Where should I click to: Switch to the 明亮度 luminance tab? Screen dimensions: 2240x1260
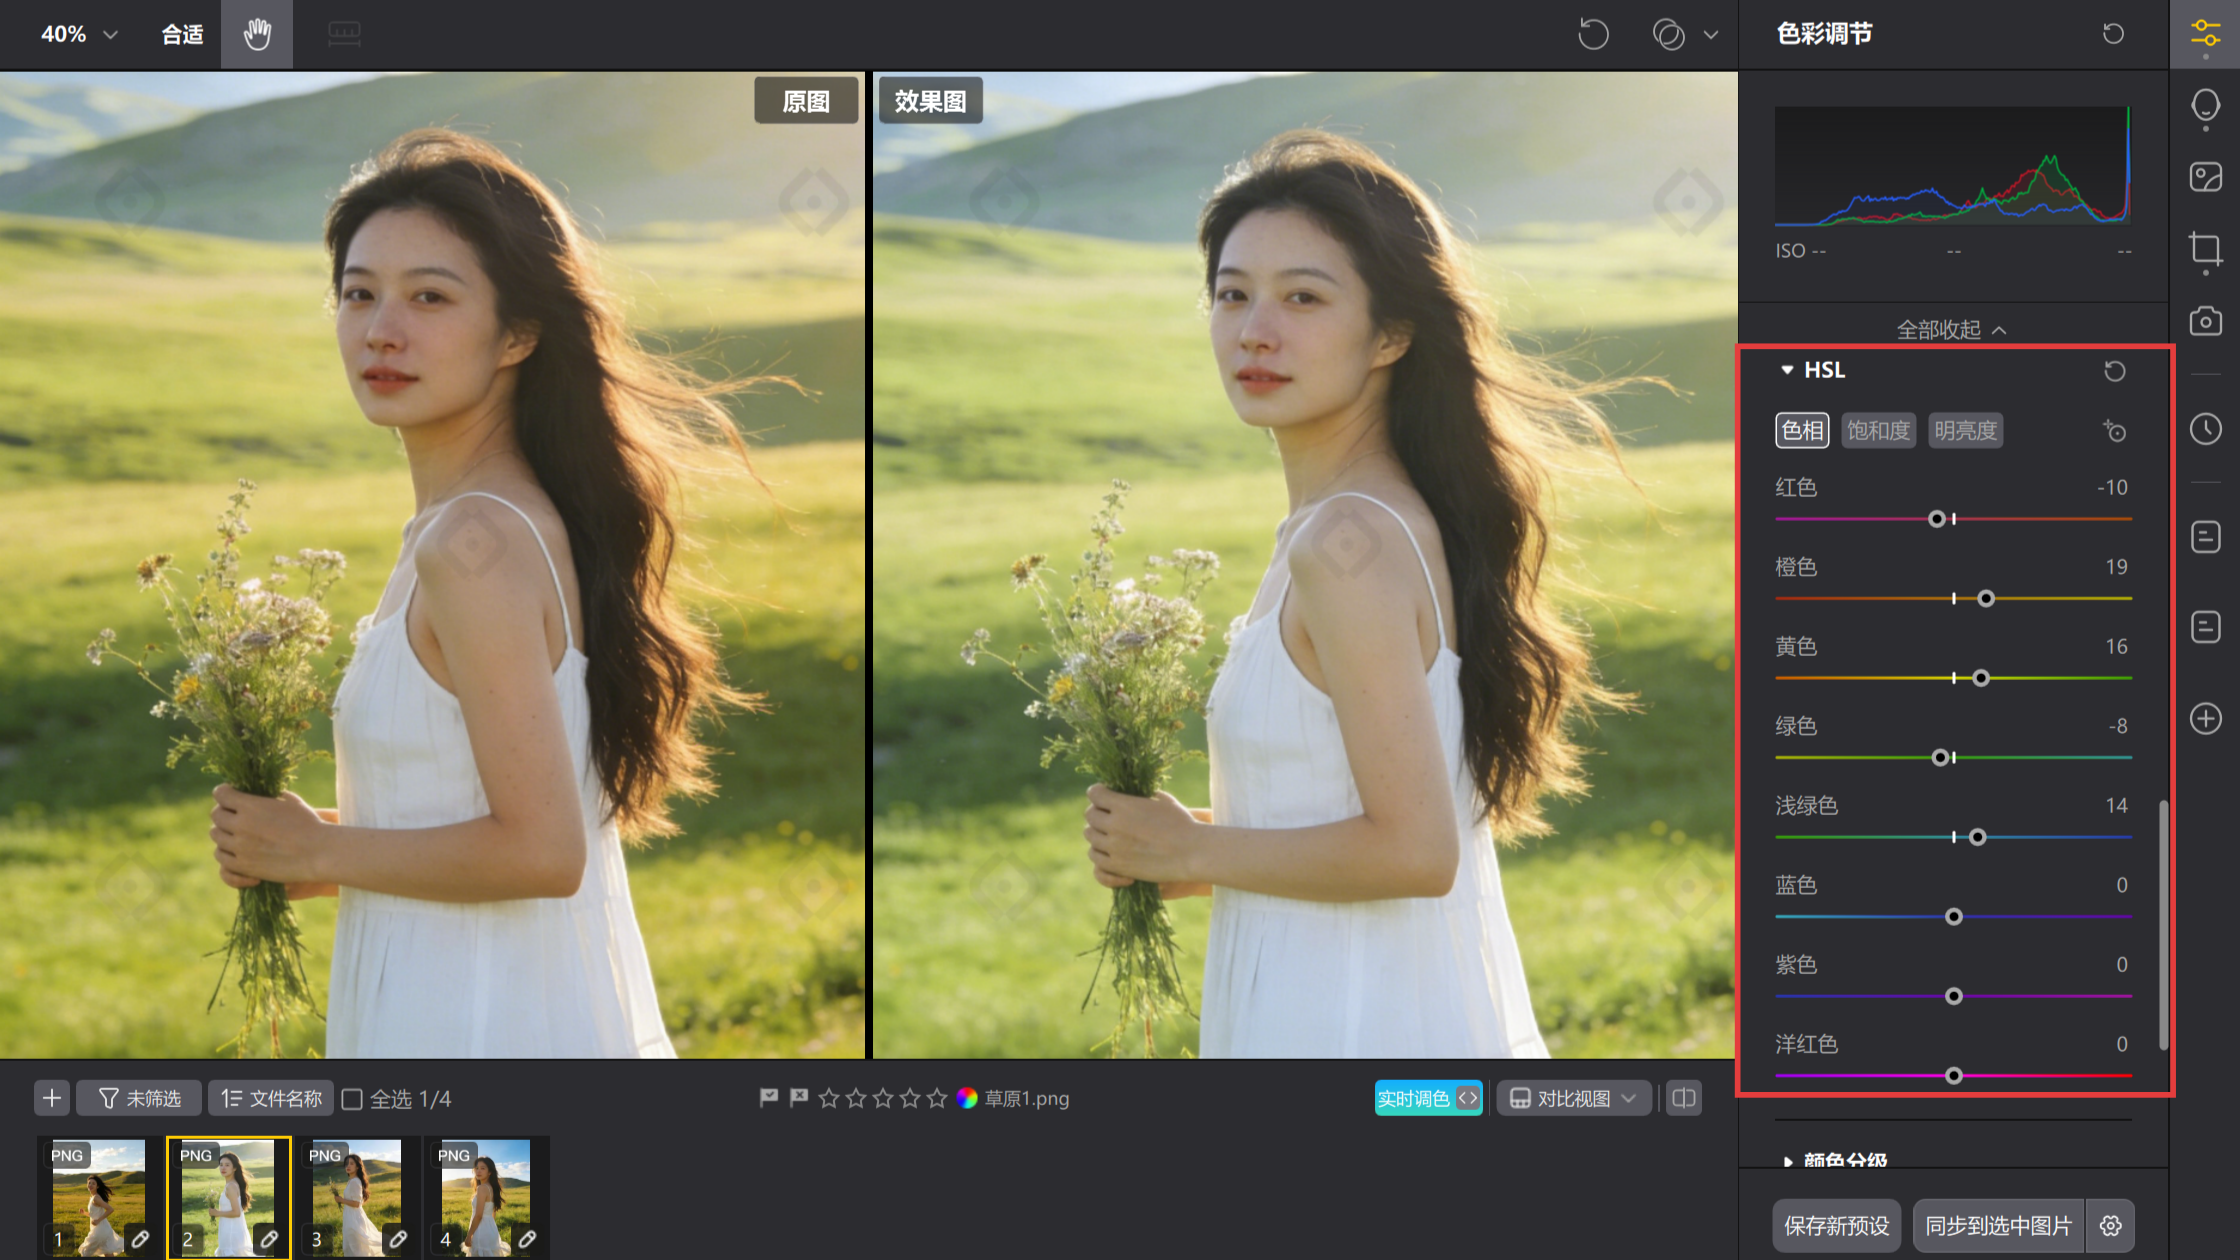point(1965,430)
